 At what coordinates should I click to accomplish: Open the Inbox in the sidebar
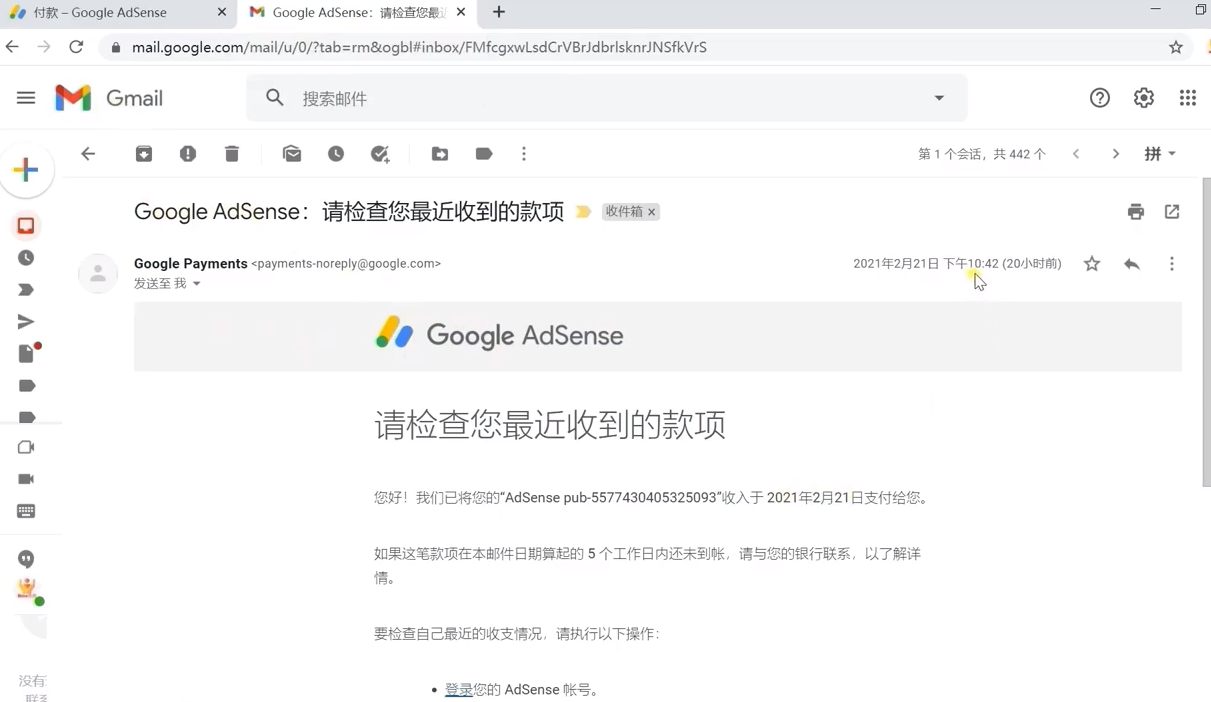26,226
